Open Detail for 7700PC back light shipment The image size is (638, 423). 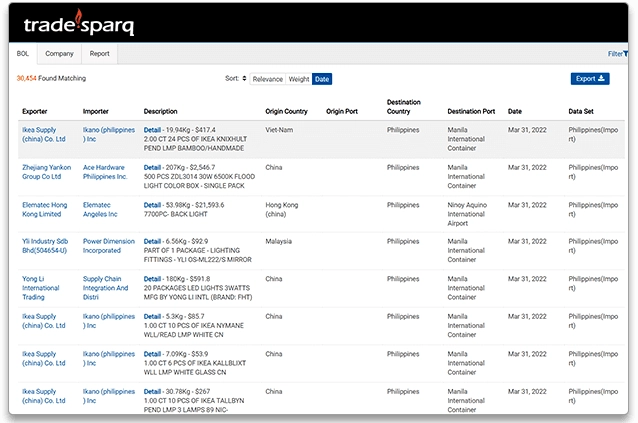click(152, 205)
